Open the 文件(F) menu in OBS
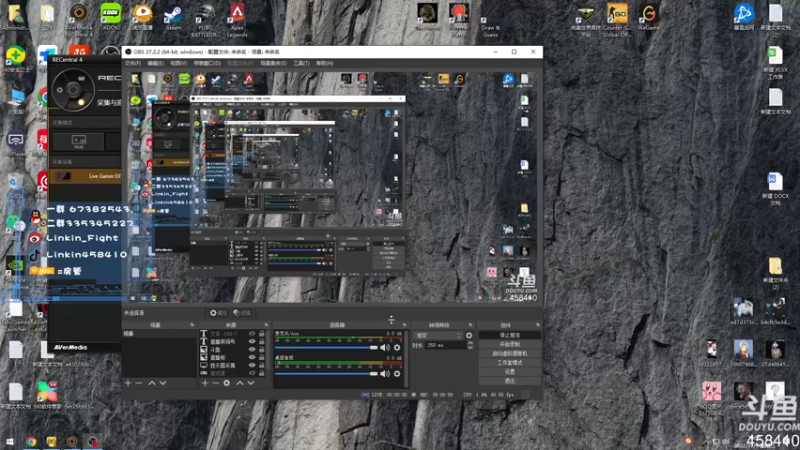 click(x=133, y=63)
